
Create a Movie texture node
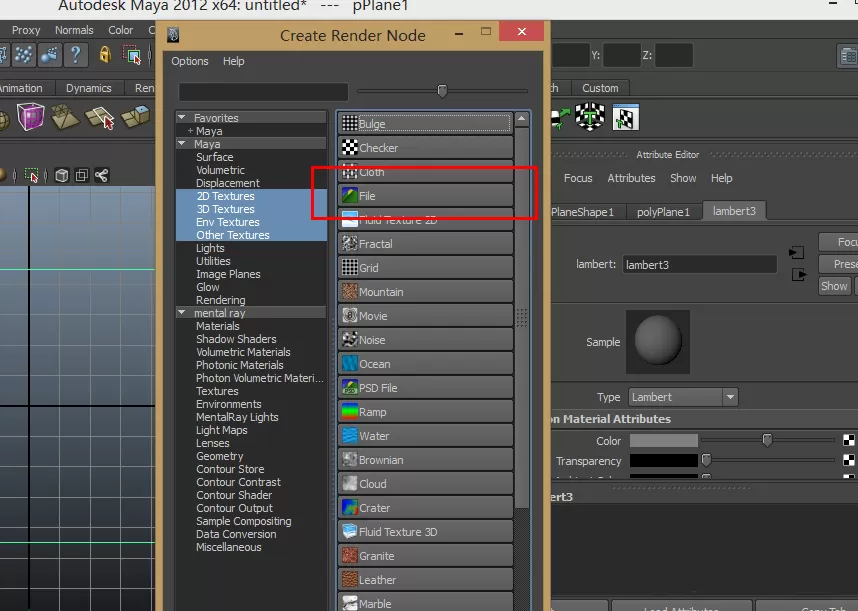pyautogui.click(x=426, y=316)
